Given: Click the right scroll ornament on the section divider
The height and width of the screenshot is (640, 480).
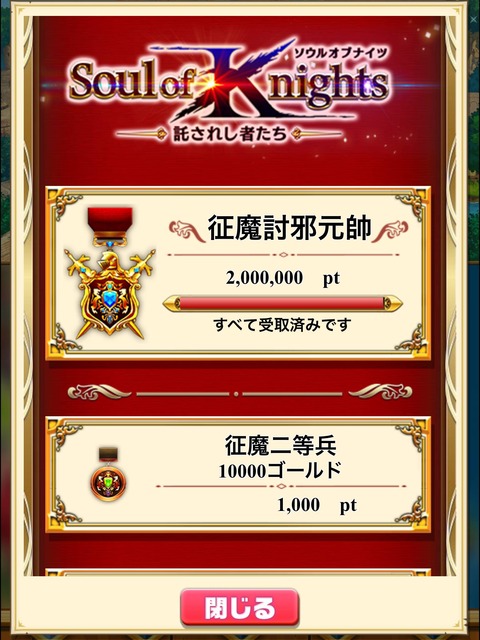Looking at the screenshot, I should pyautogui.click(x=380, y=392).
